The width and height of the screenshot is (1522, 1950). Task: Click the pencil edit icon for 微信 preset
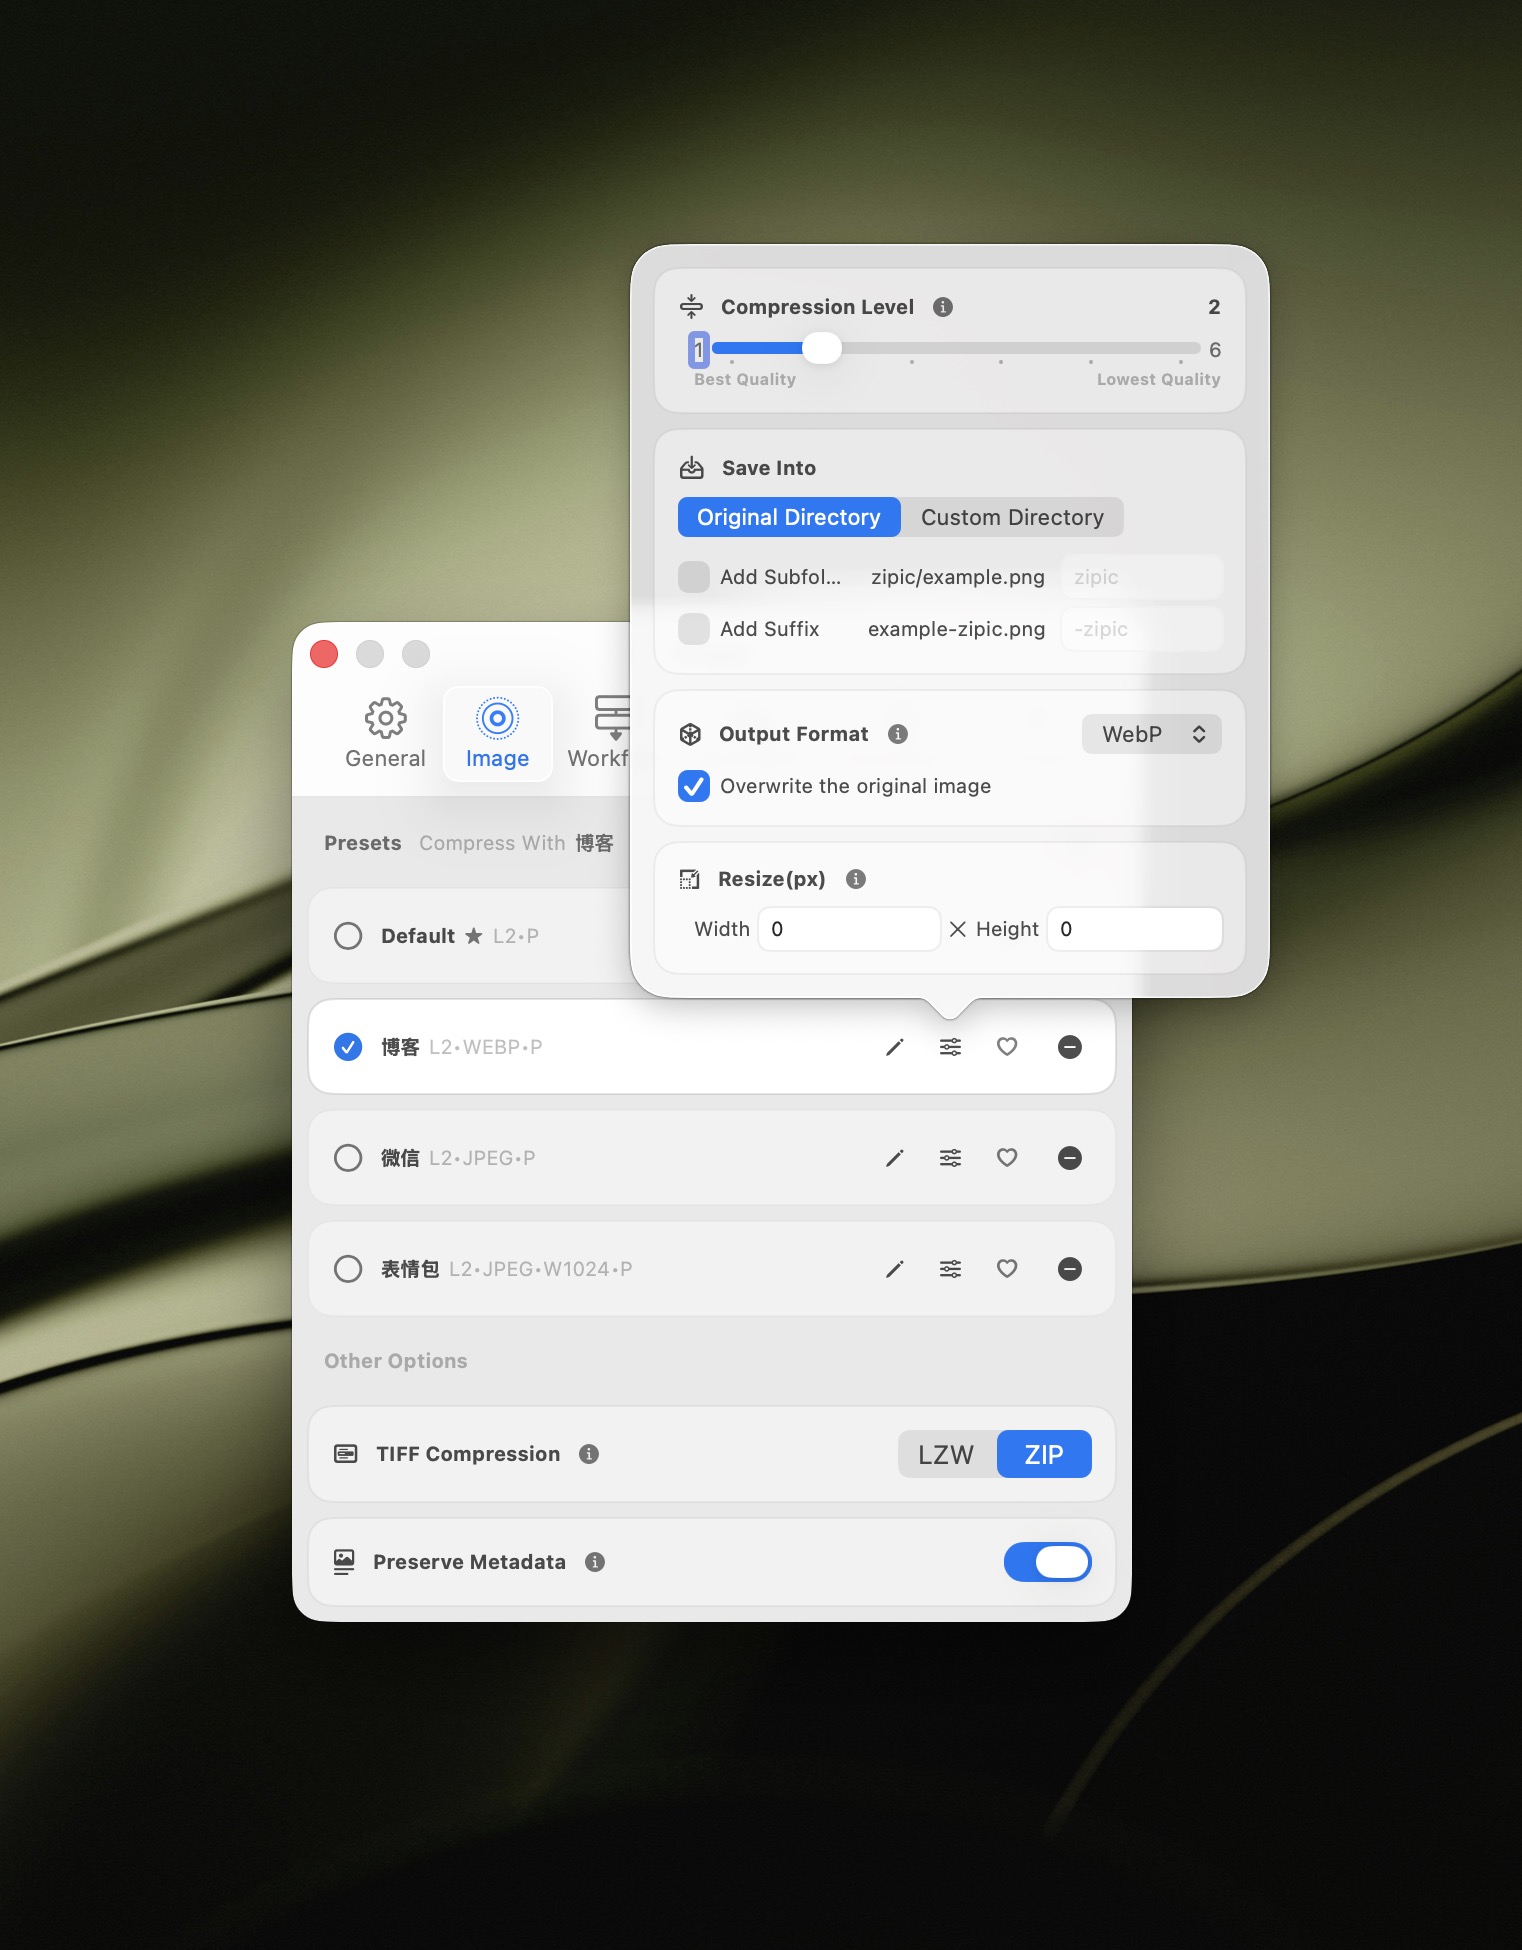click(x=894, y=1158)
